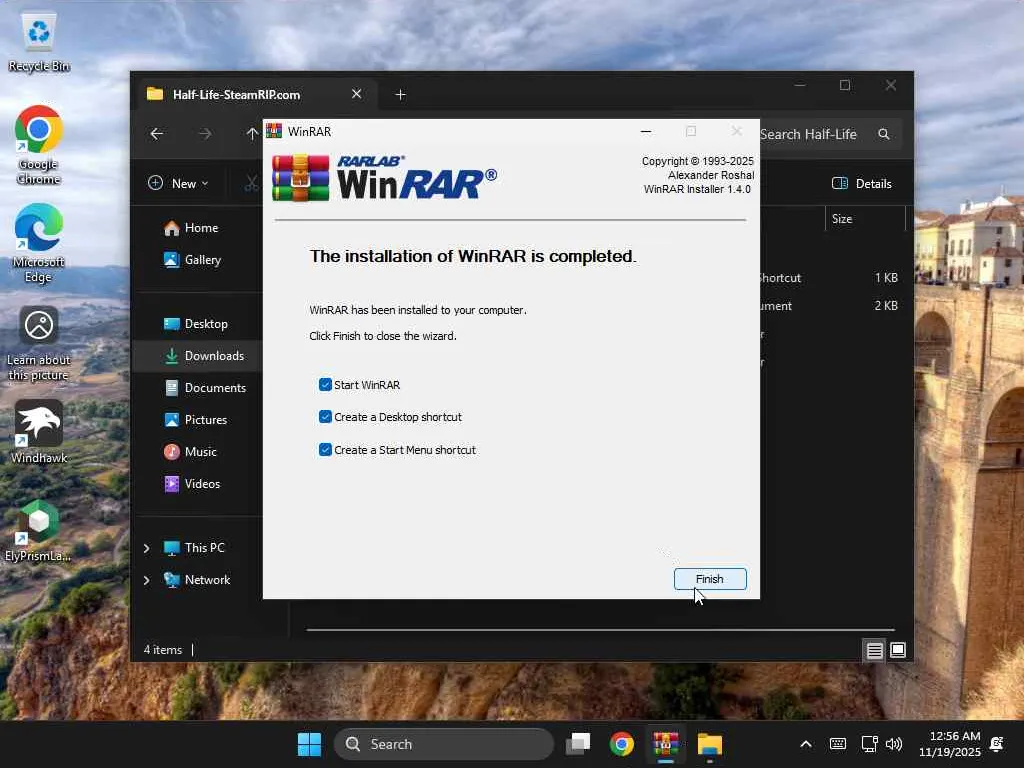Viewport: 1024px width, 768px height.
Task: Switch Explorer to large thumbnails view
Action: coord(898,650)
